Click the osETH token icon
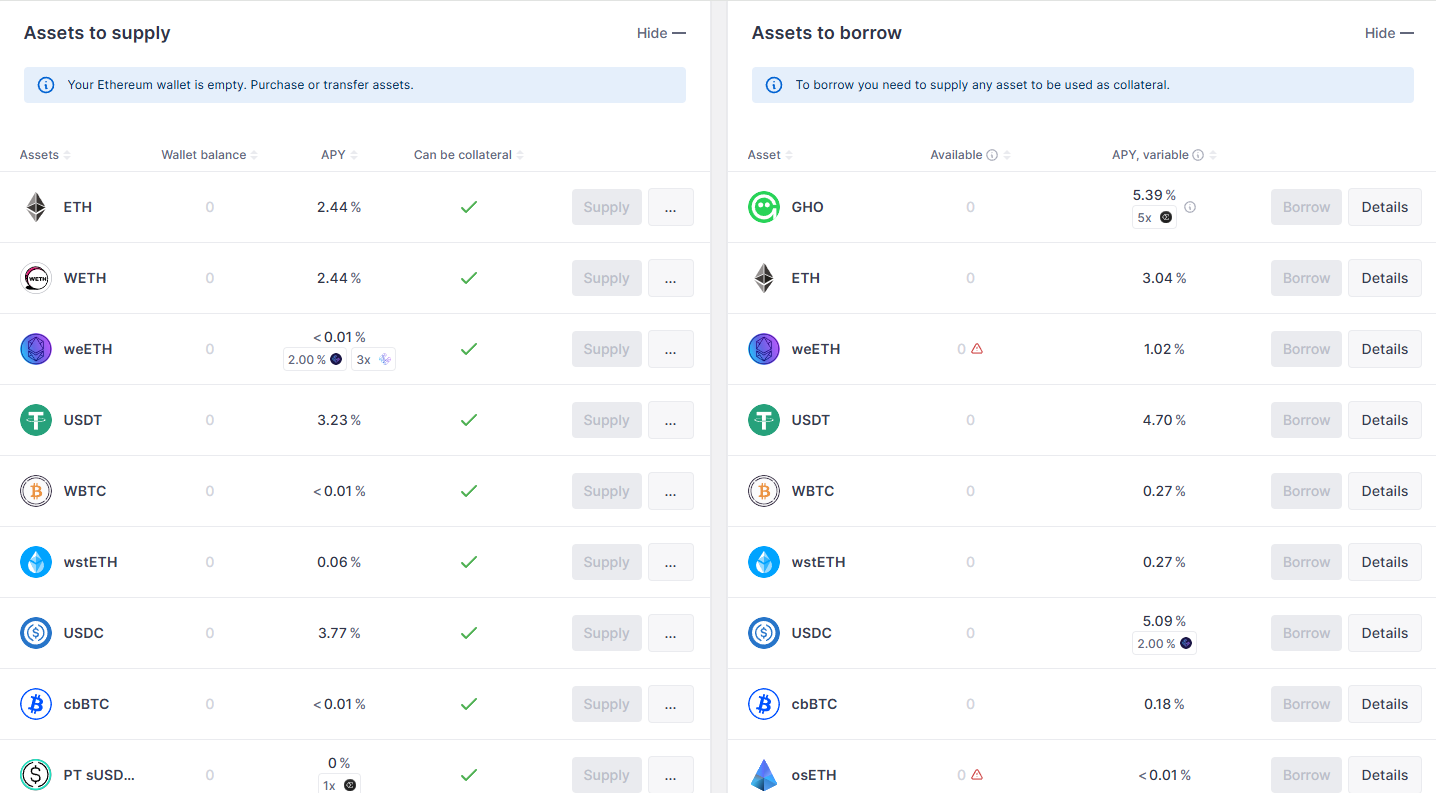 (764, 775)
